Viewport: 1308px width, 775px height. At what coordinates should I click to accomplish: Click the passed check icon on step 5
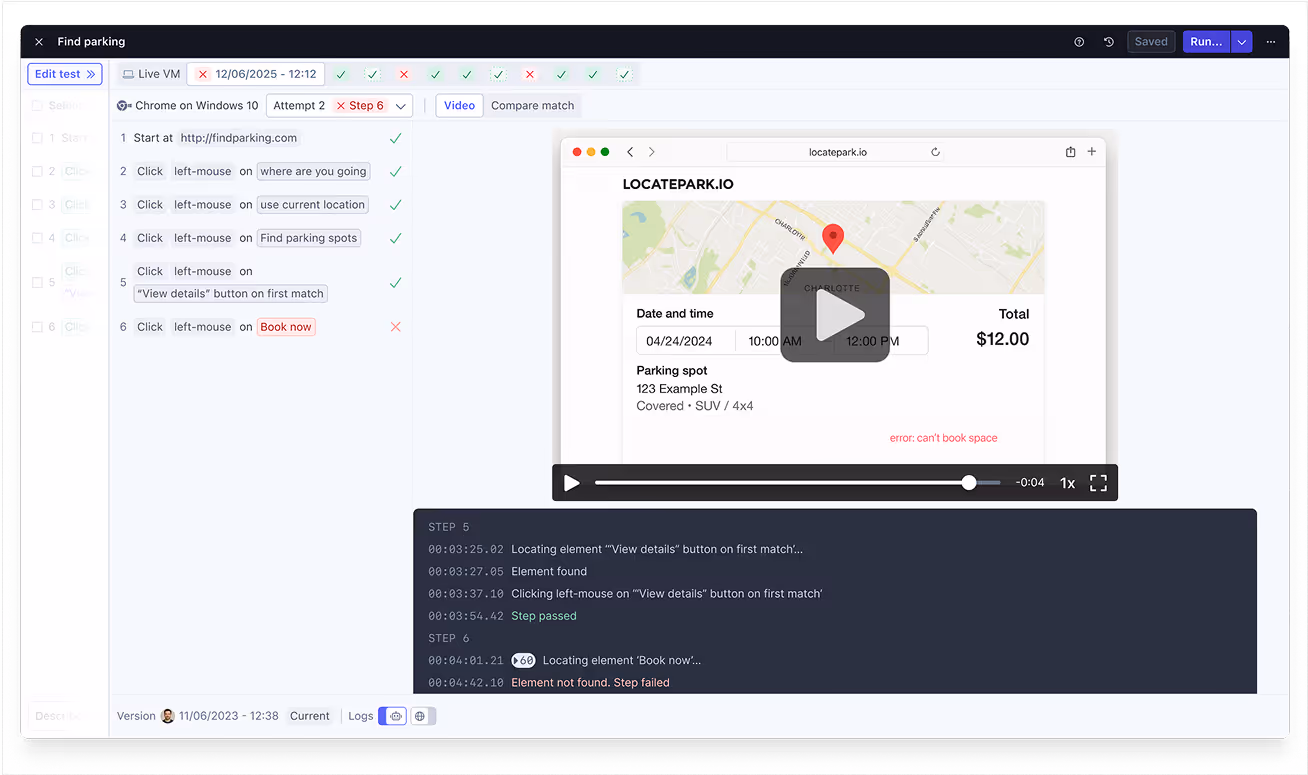[x=395, y=283]
